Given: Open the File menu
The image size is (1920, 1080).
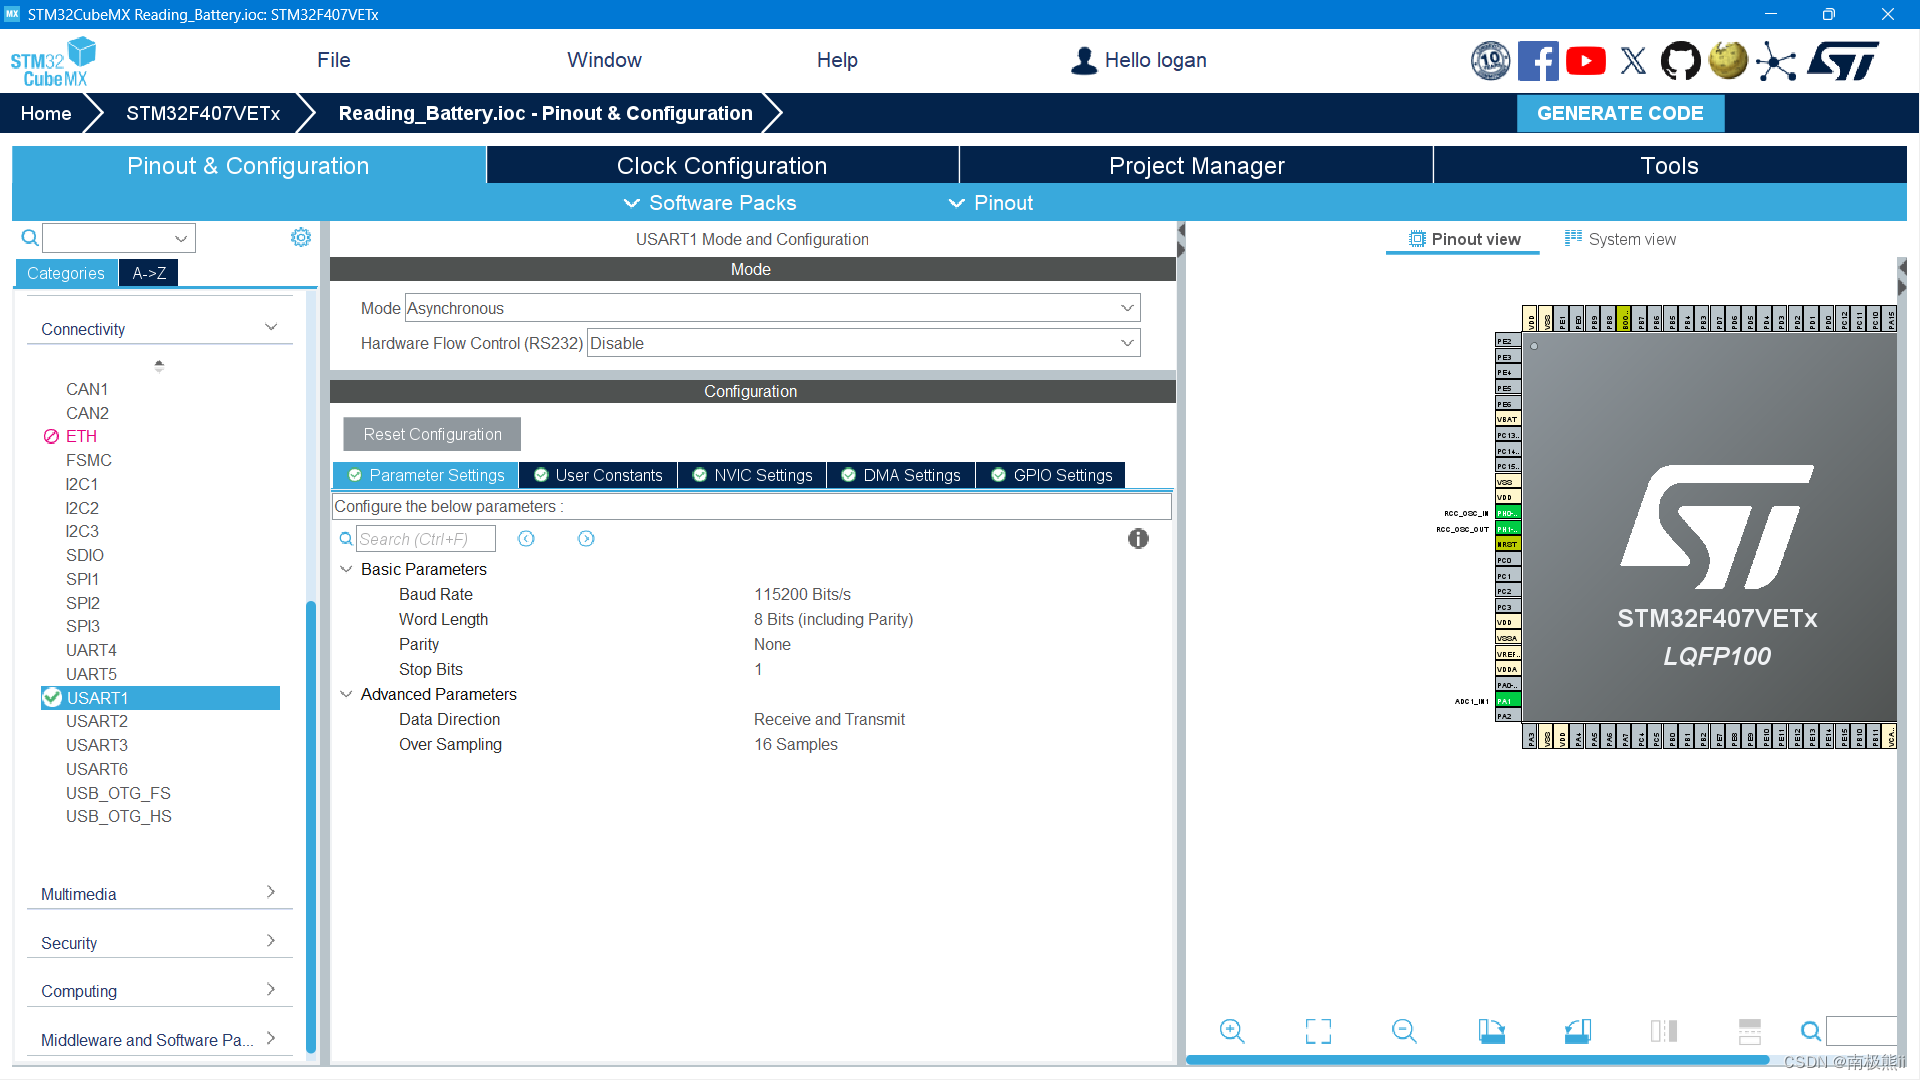Looking at the screenshot, I should tap(334, 60).
